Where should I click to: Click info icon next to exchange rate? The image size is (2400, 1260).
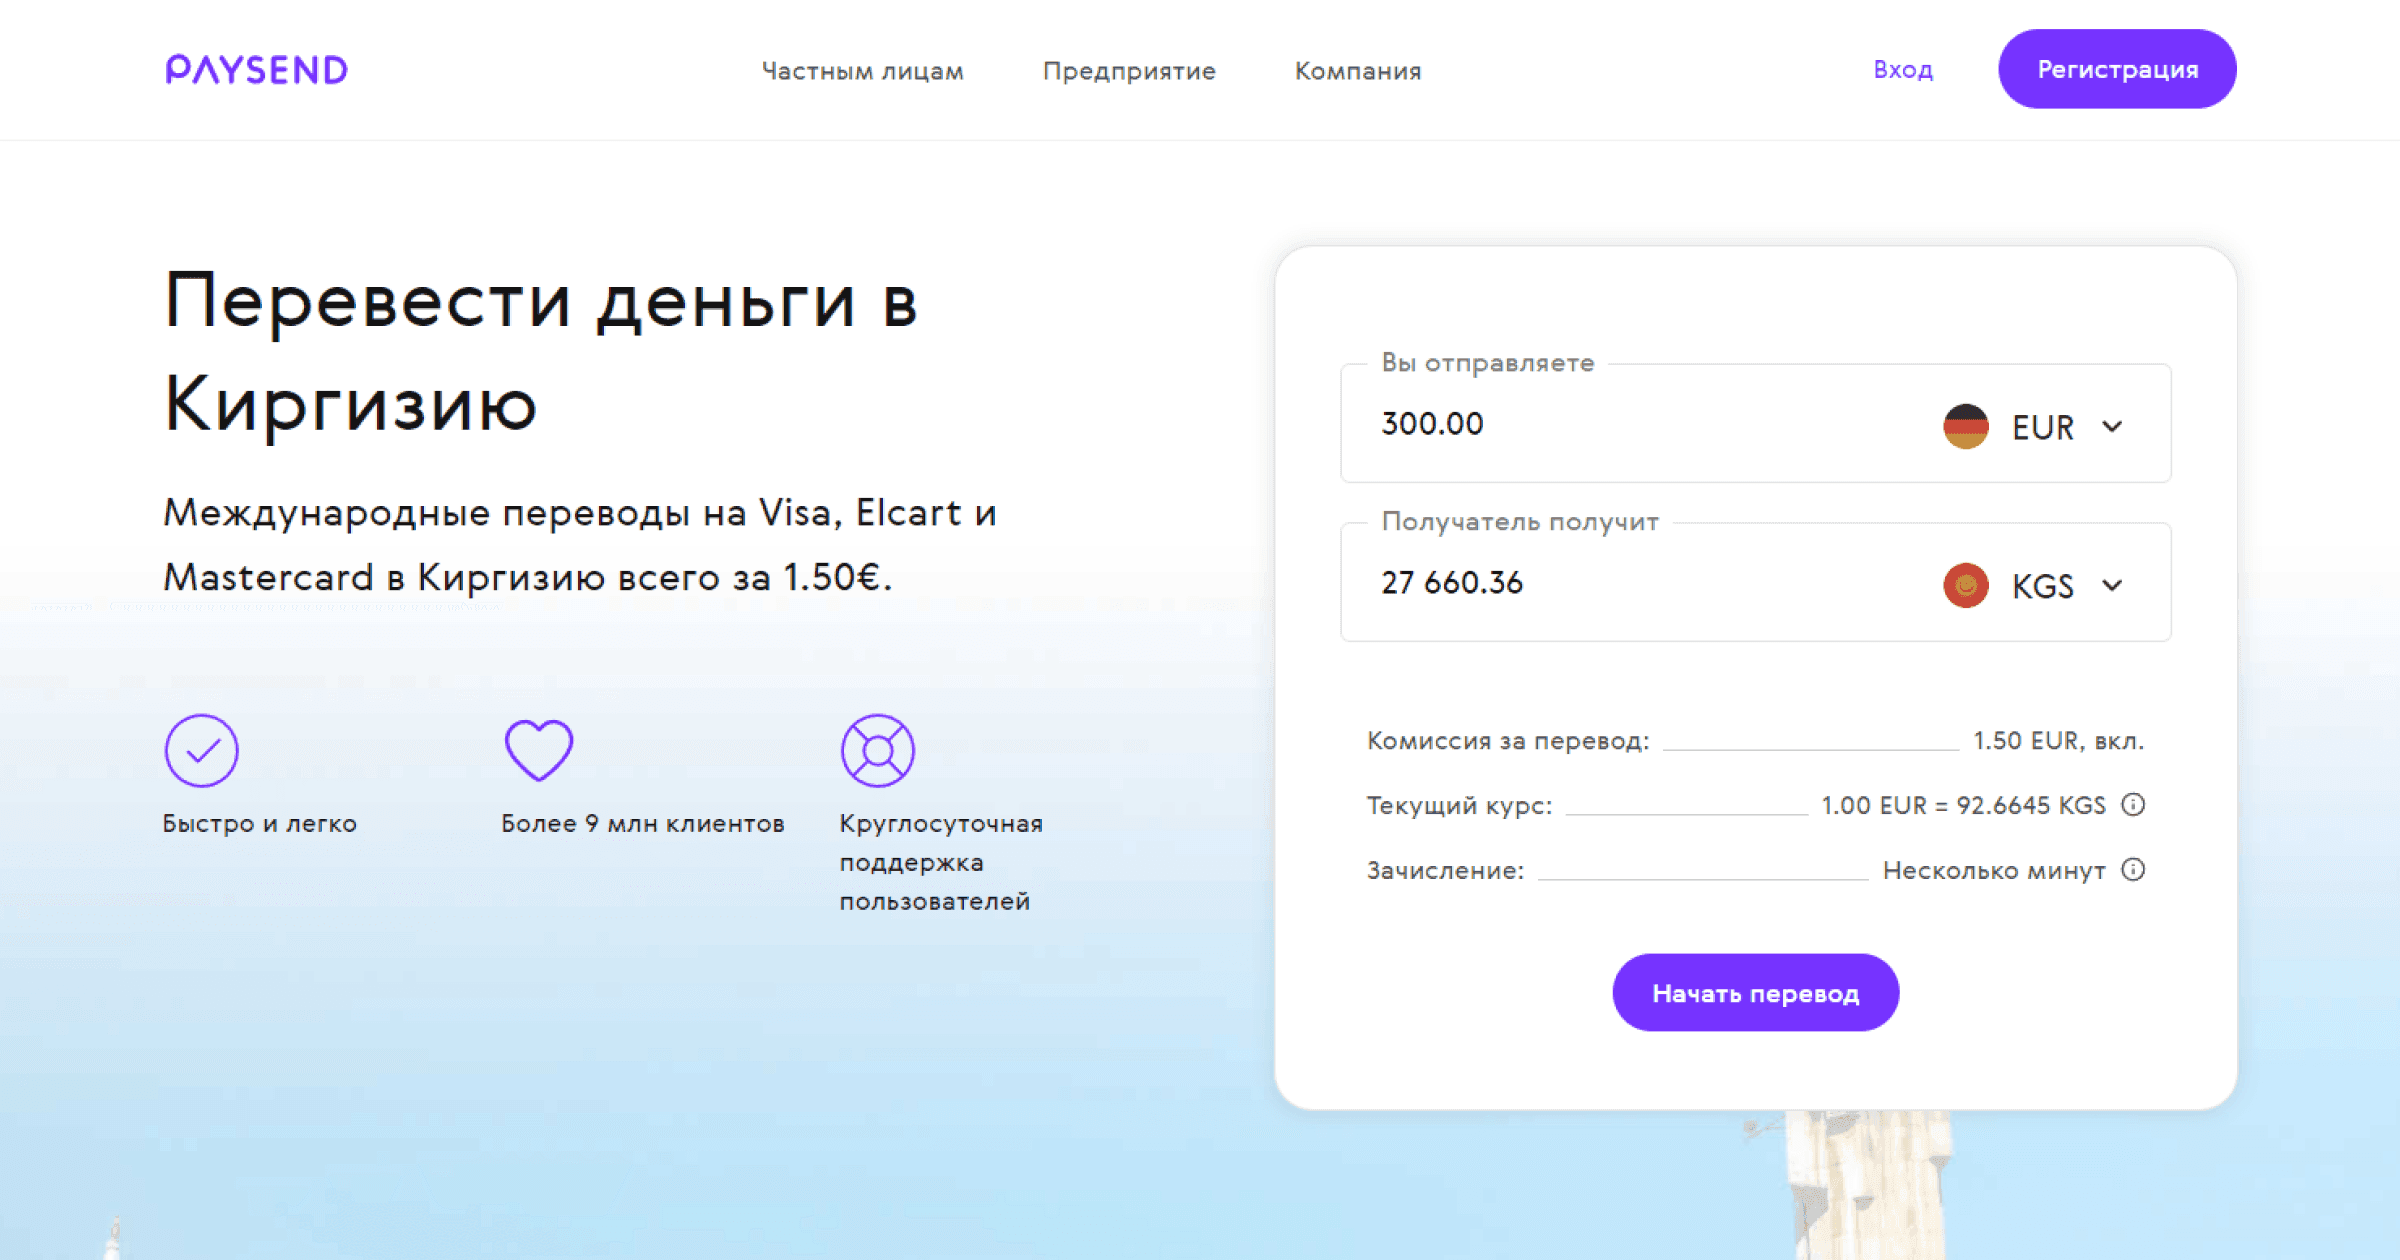click(x=2133, y=805)
